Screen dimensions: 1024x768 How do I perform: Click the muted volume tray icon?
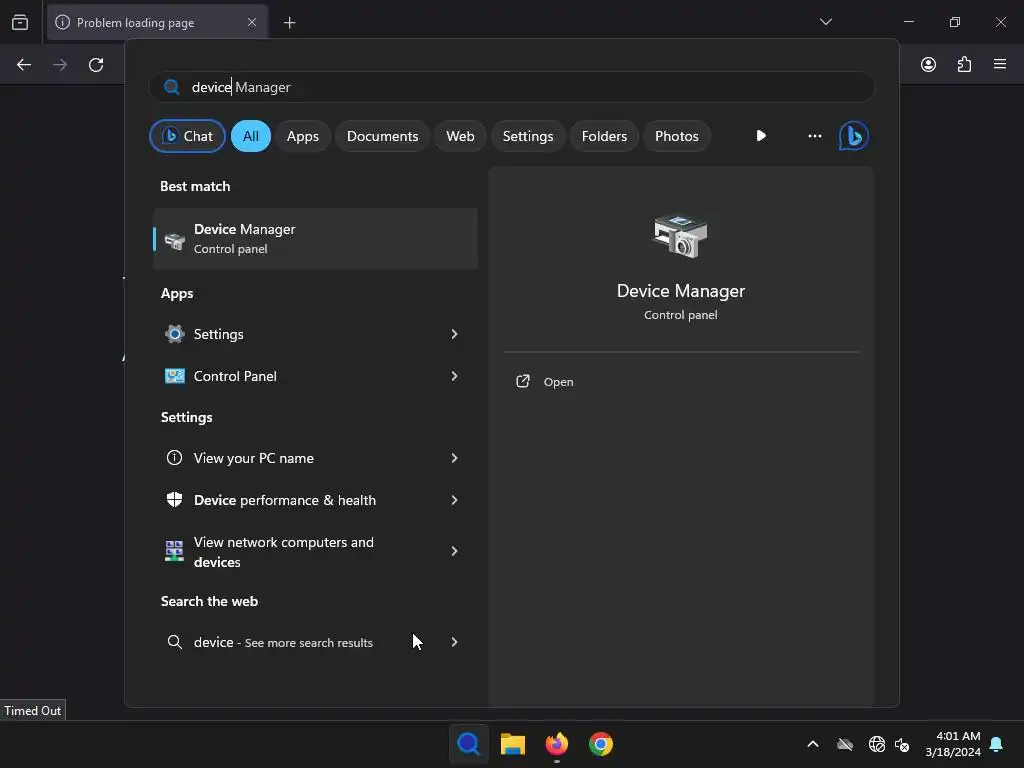902,744
